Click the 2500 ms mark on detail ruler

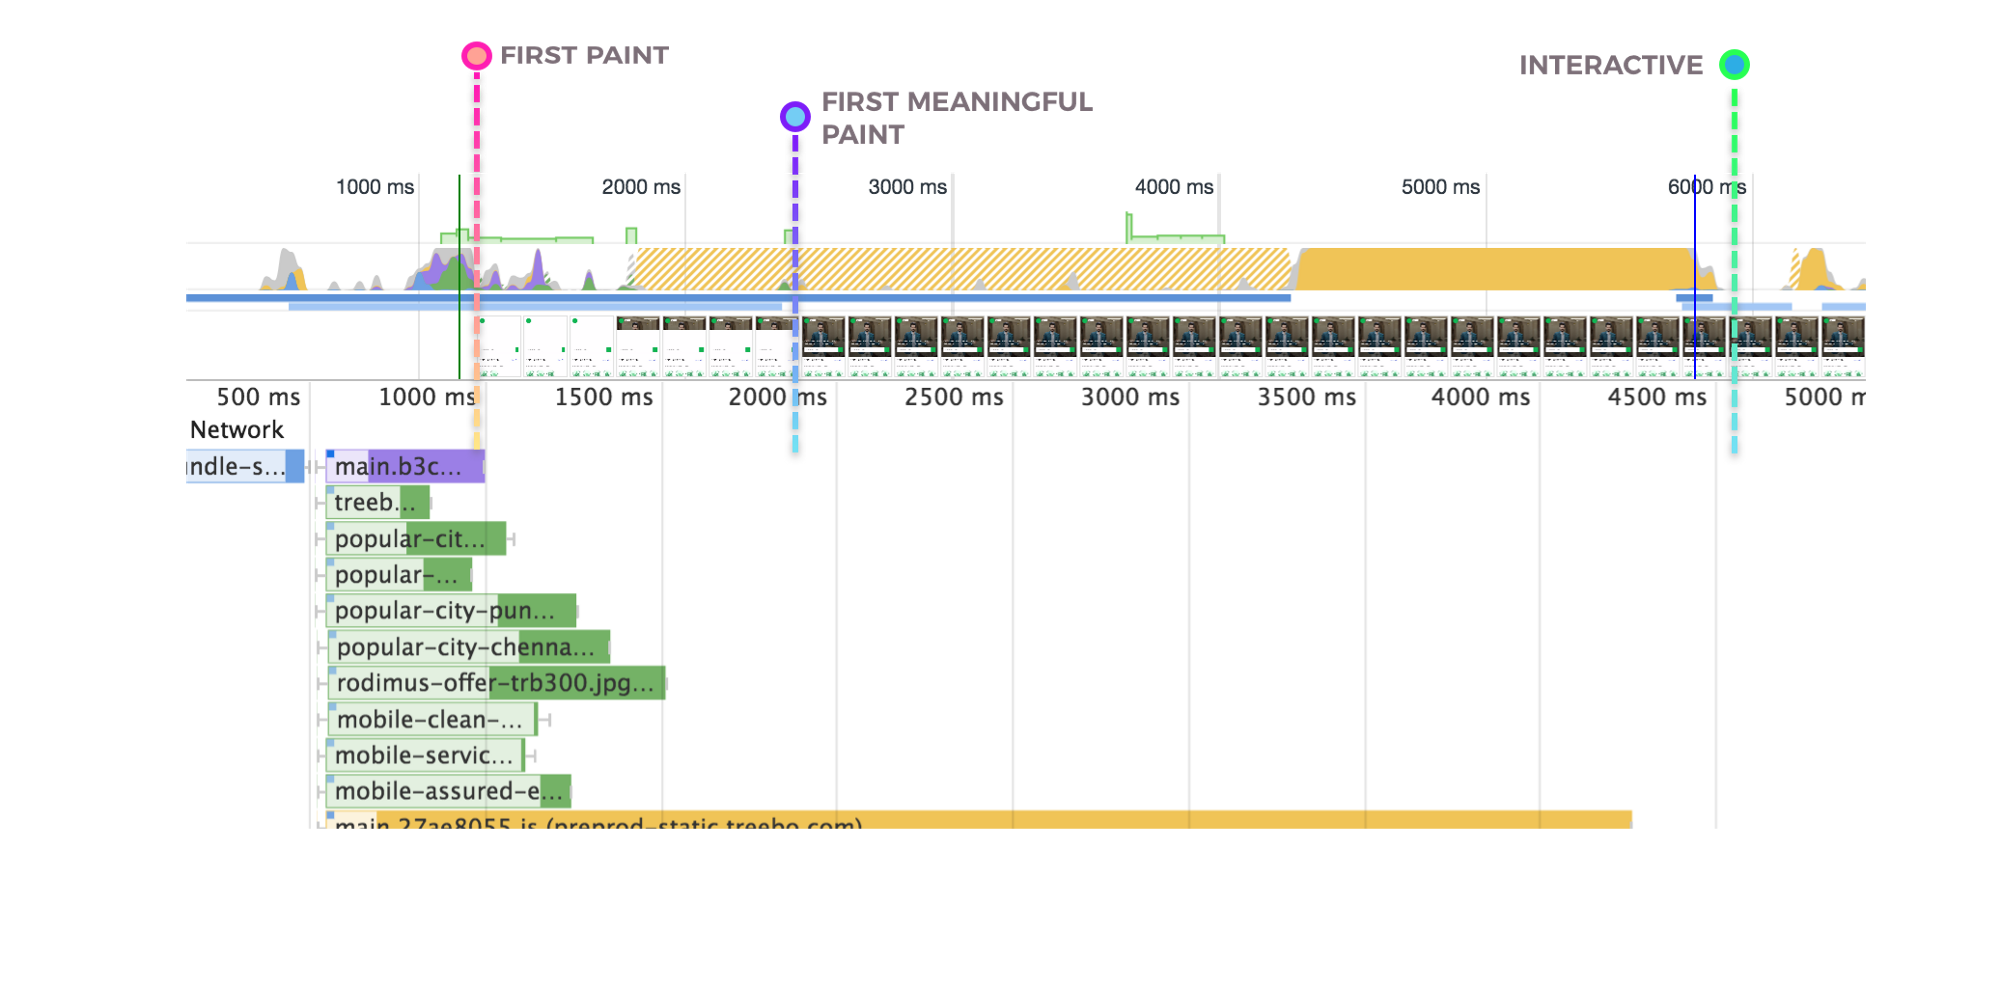[953, 397]
